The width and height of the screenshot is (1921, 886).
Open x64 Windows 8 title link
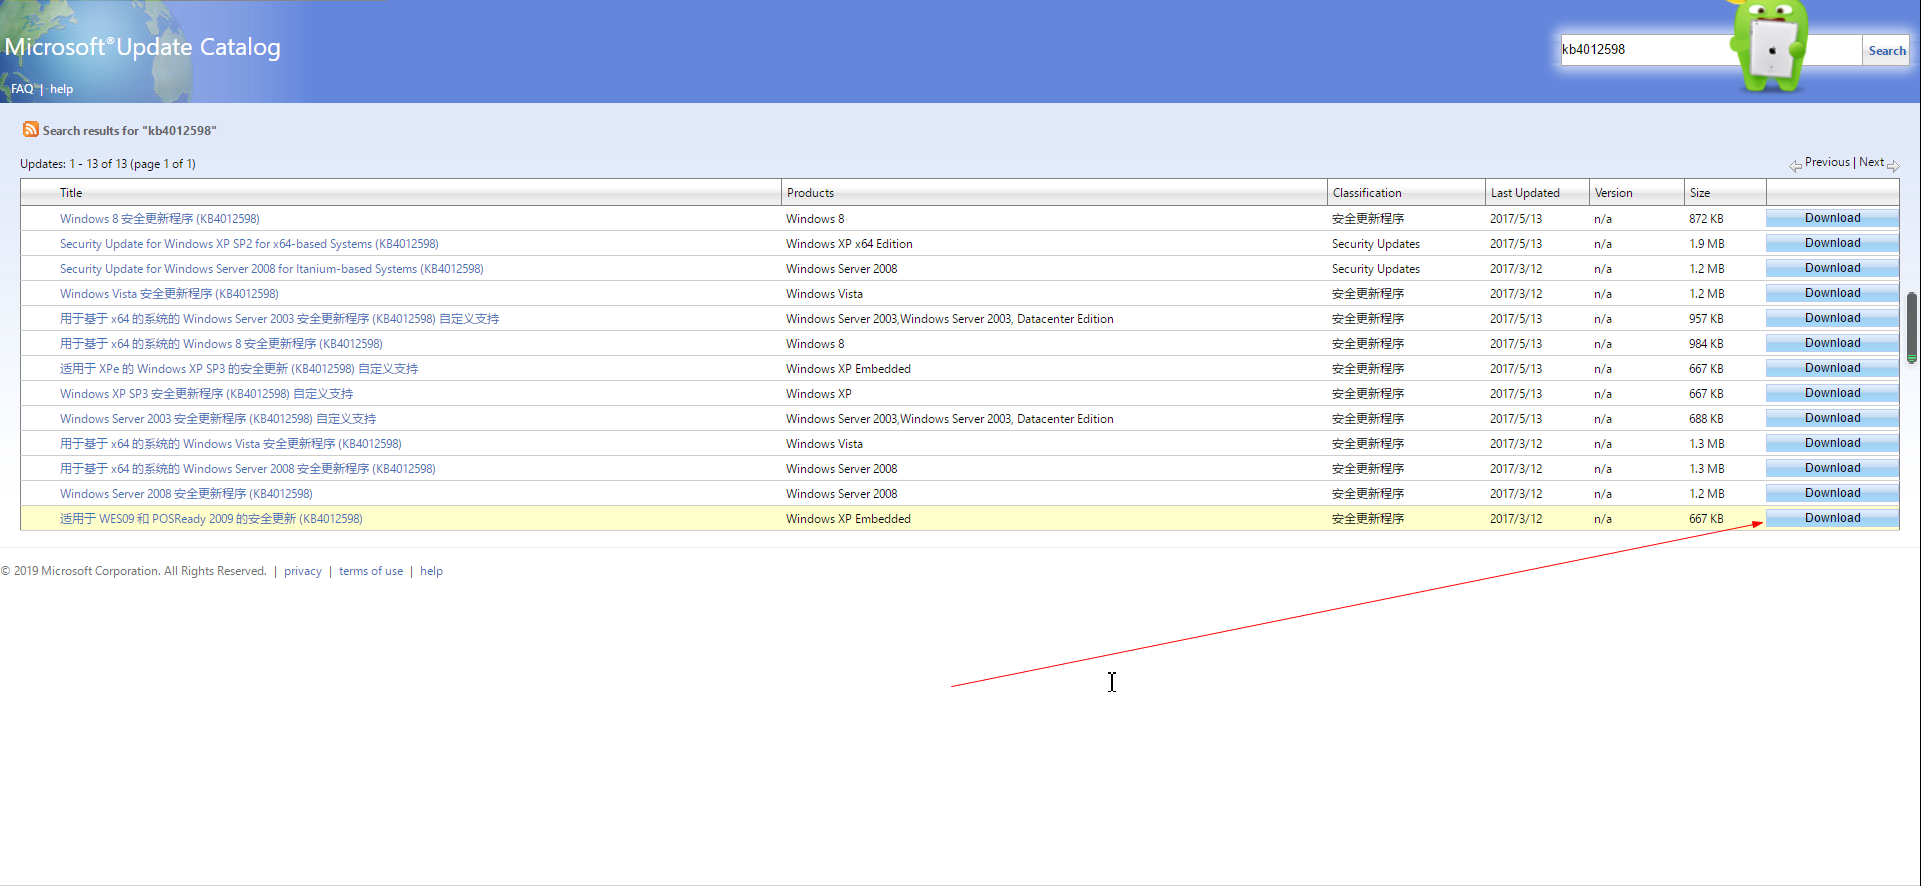221,344
